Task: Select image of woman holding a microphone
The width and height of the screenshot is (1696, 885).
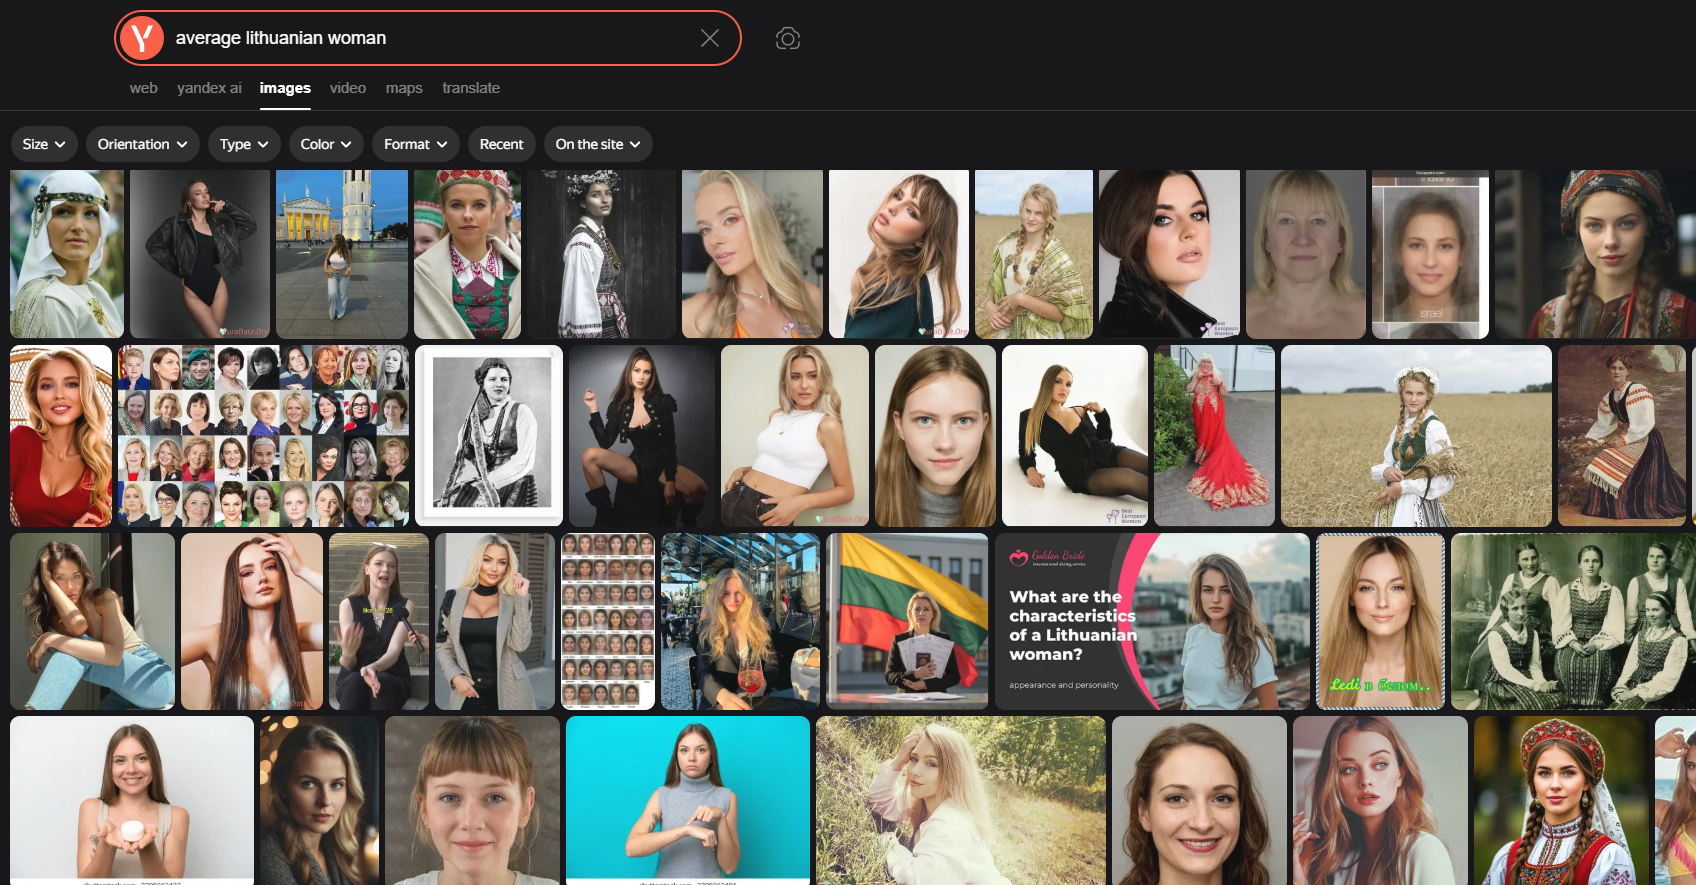Action: (x=379, y=621)
